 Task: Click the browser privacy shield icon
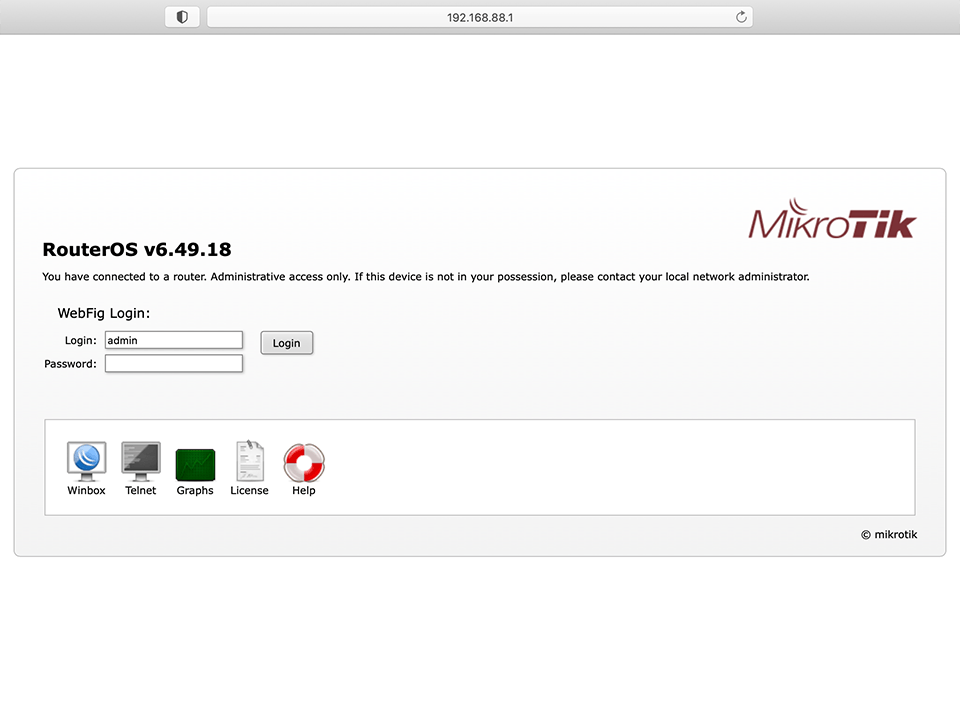point(182,17)
